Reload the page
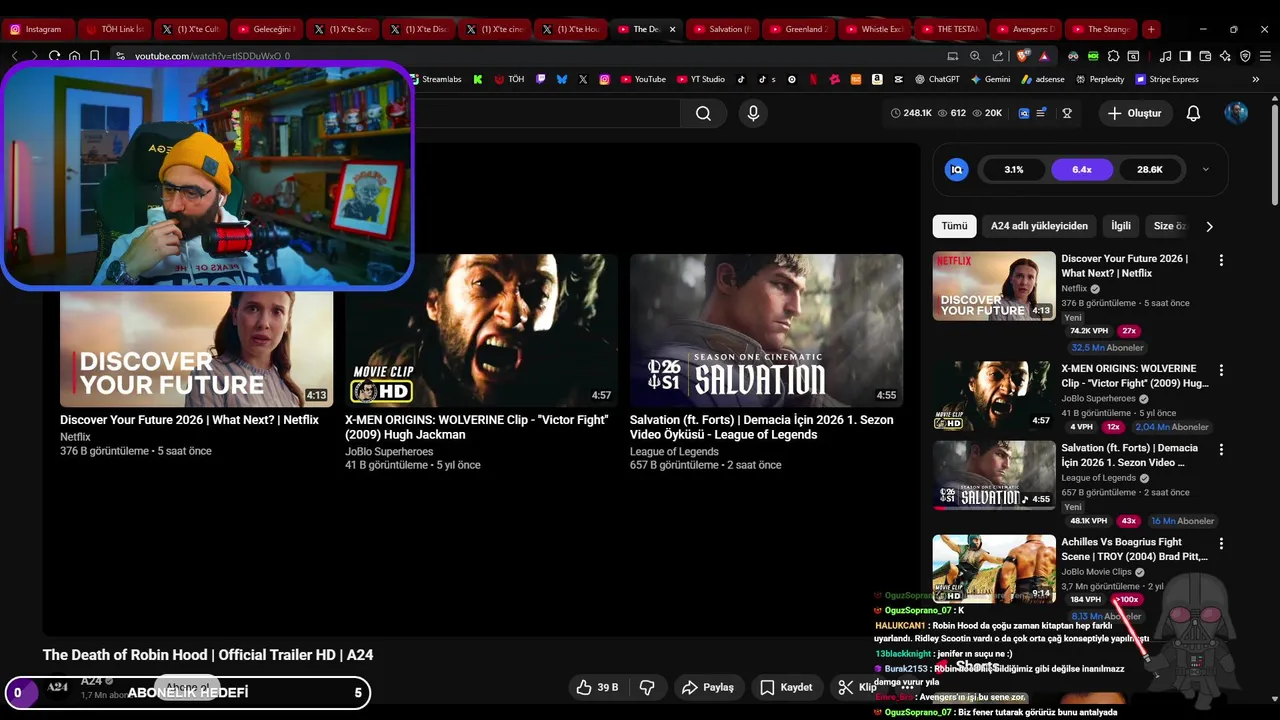 54,56
